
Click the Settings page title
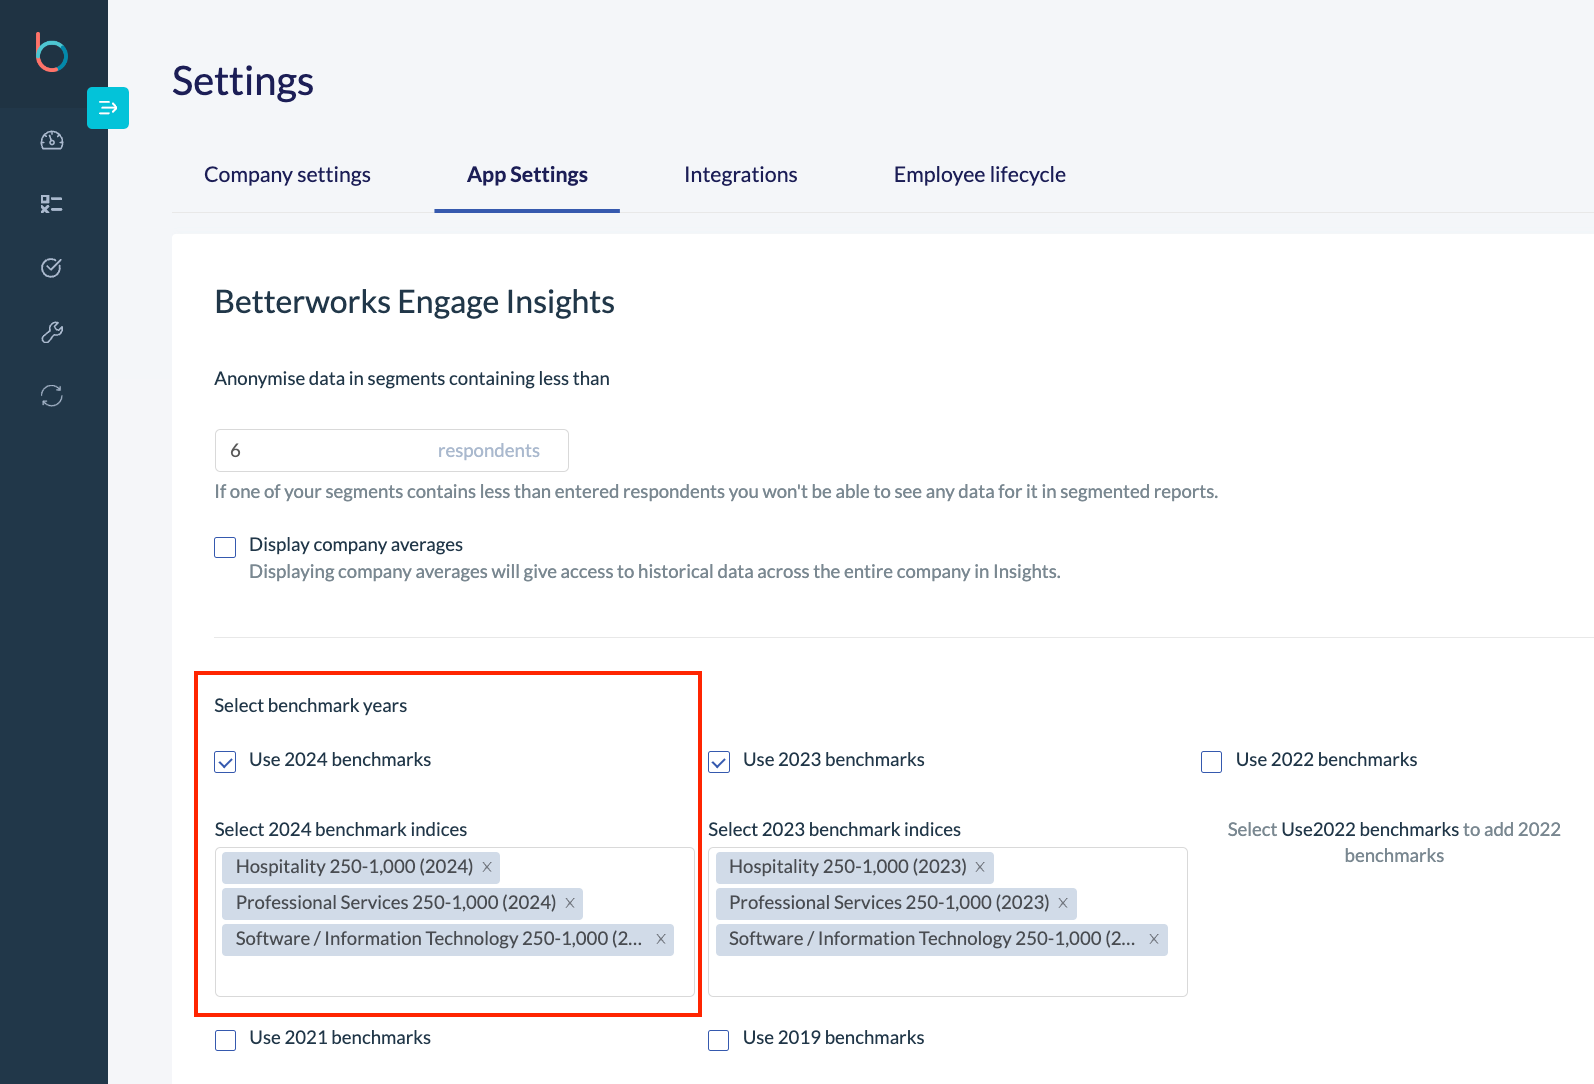pos(243,81)
